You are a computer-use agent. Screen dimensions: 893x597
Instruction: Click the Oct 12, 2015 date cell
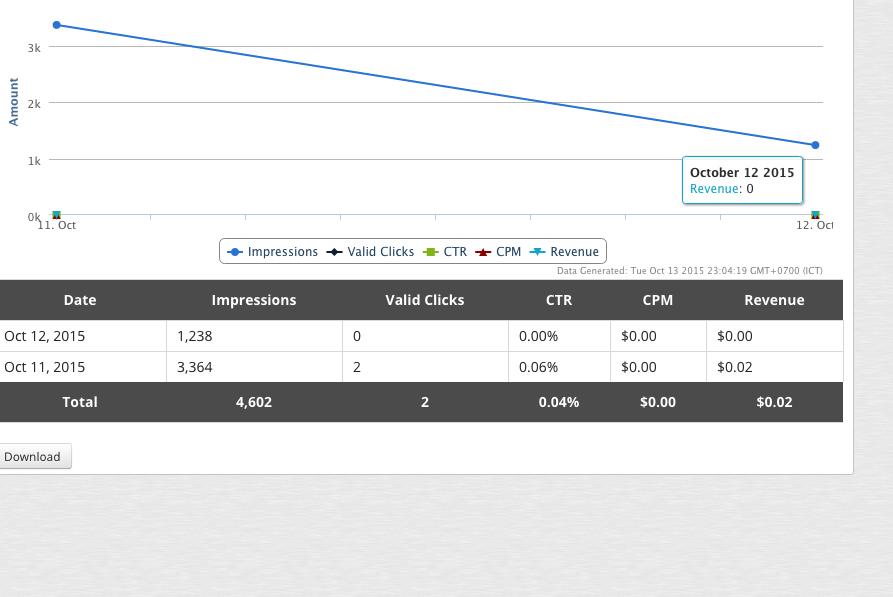[45, 337]
